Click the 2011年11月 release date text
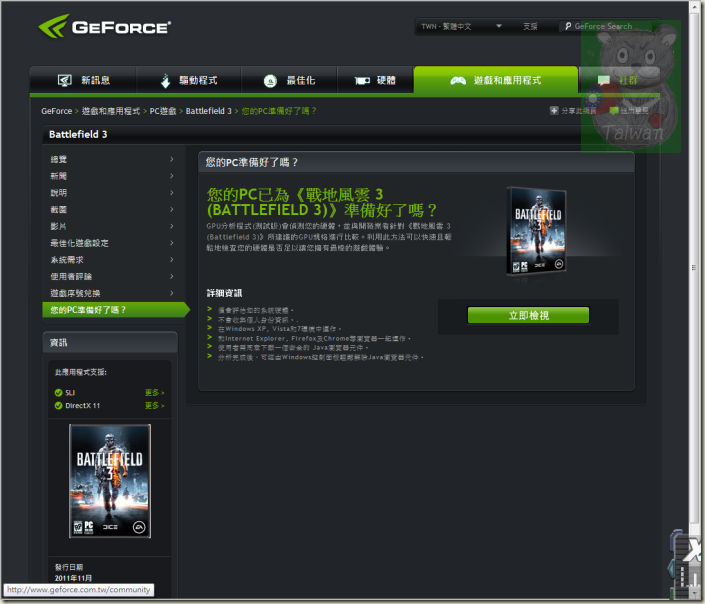The image size is (705, 604). 73,578
